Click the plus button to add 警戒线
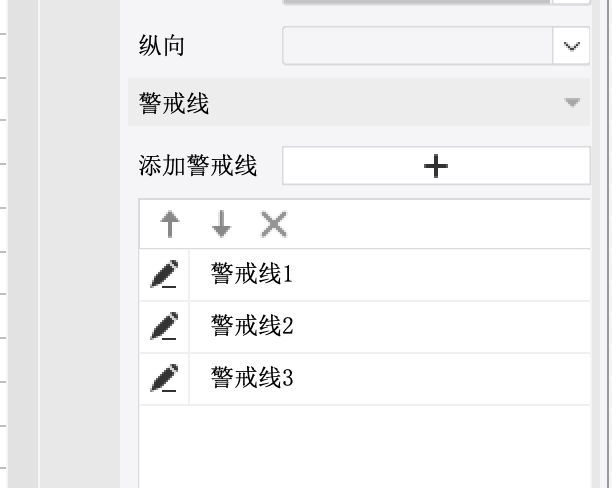Screen dimensions: 612x488 pos(436,166)
